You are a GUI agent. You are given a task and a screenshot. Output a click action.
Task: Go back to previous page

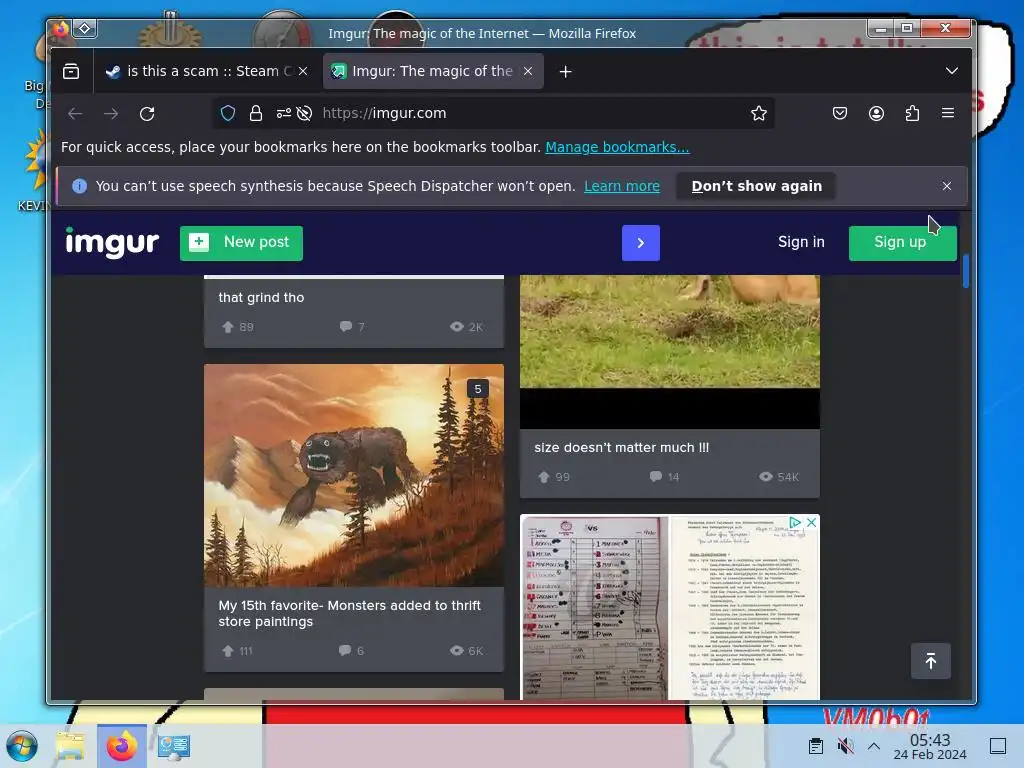click(75, 114)
